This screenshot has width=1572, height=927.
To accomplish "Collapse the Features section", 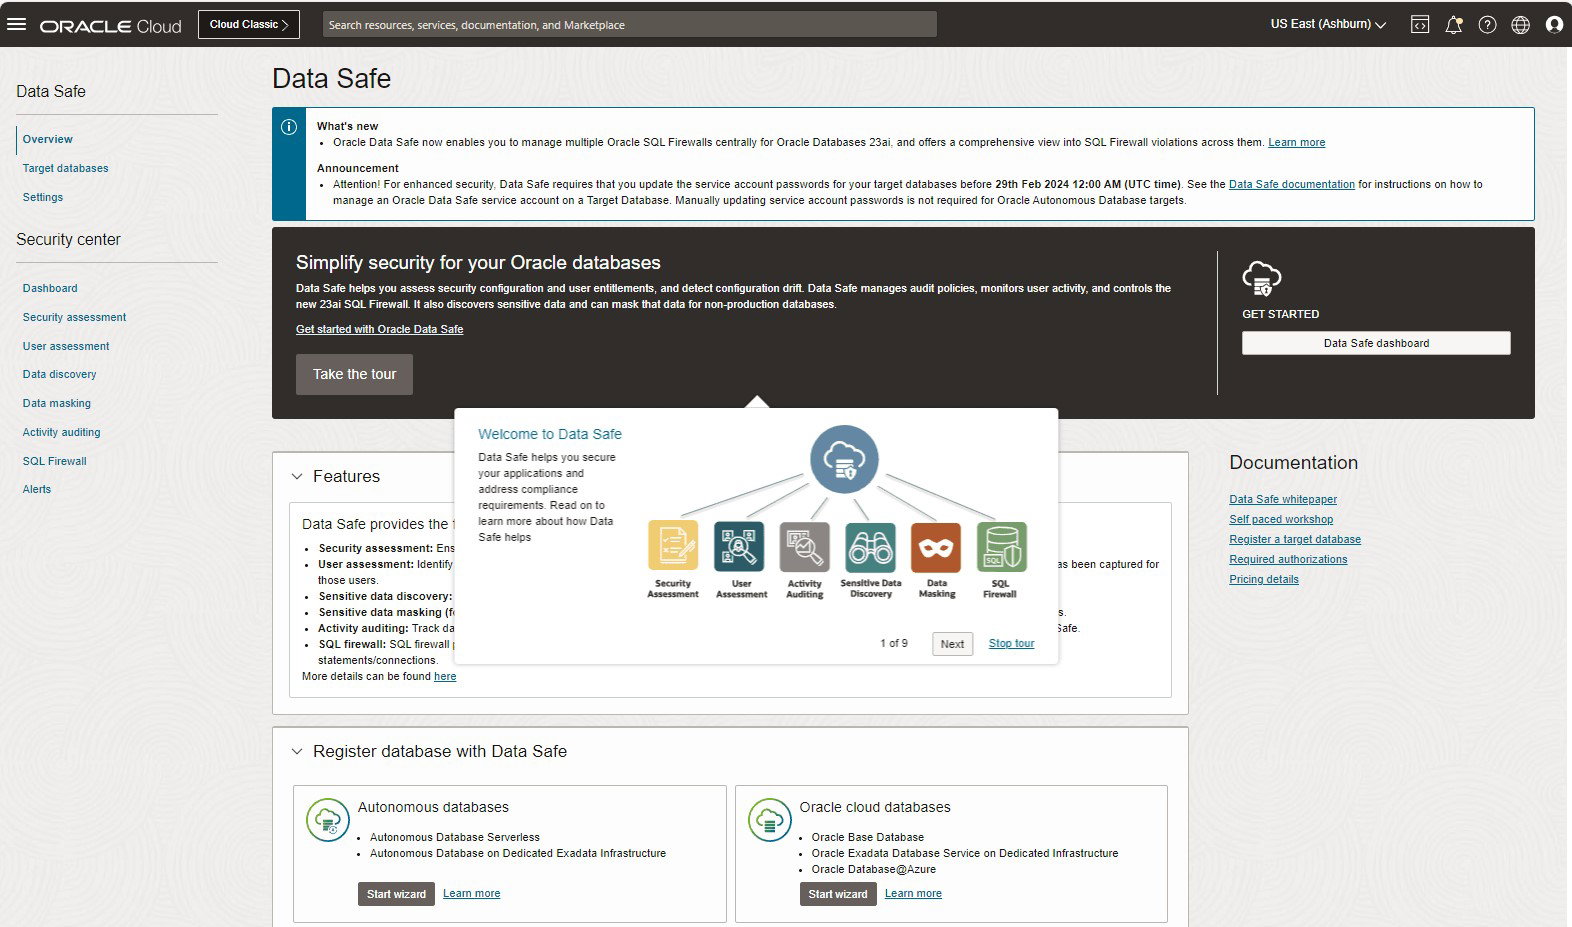I will pos(297,477).
